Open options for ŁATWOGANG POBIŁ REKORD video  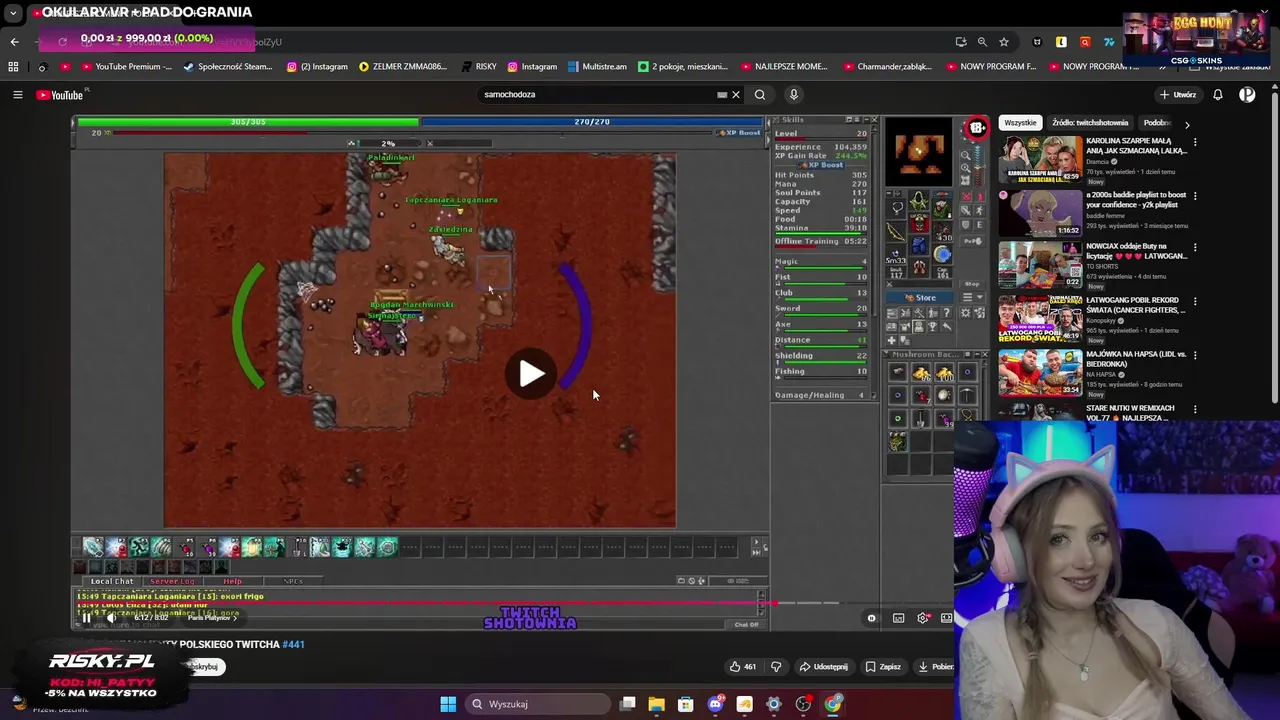click(x=1195, y=301)
